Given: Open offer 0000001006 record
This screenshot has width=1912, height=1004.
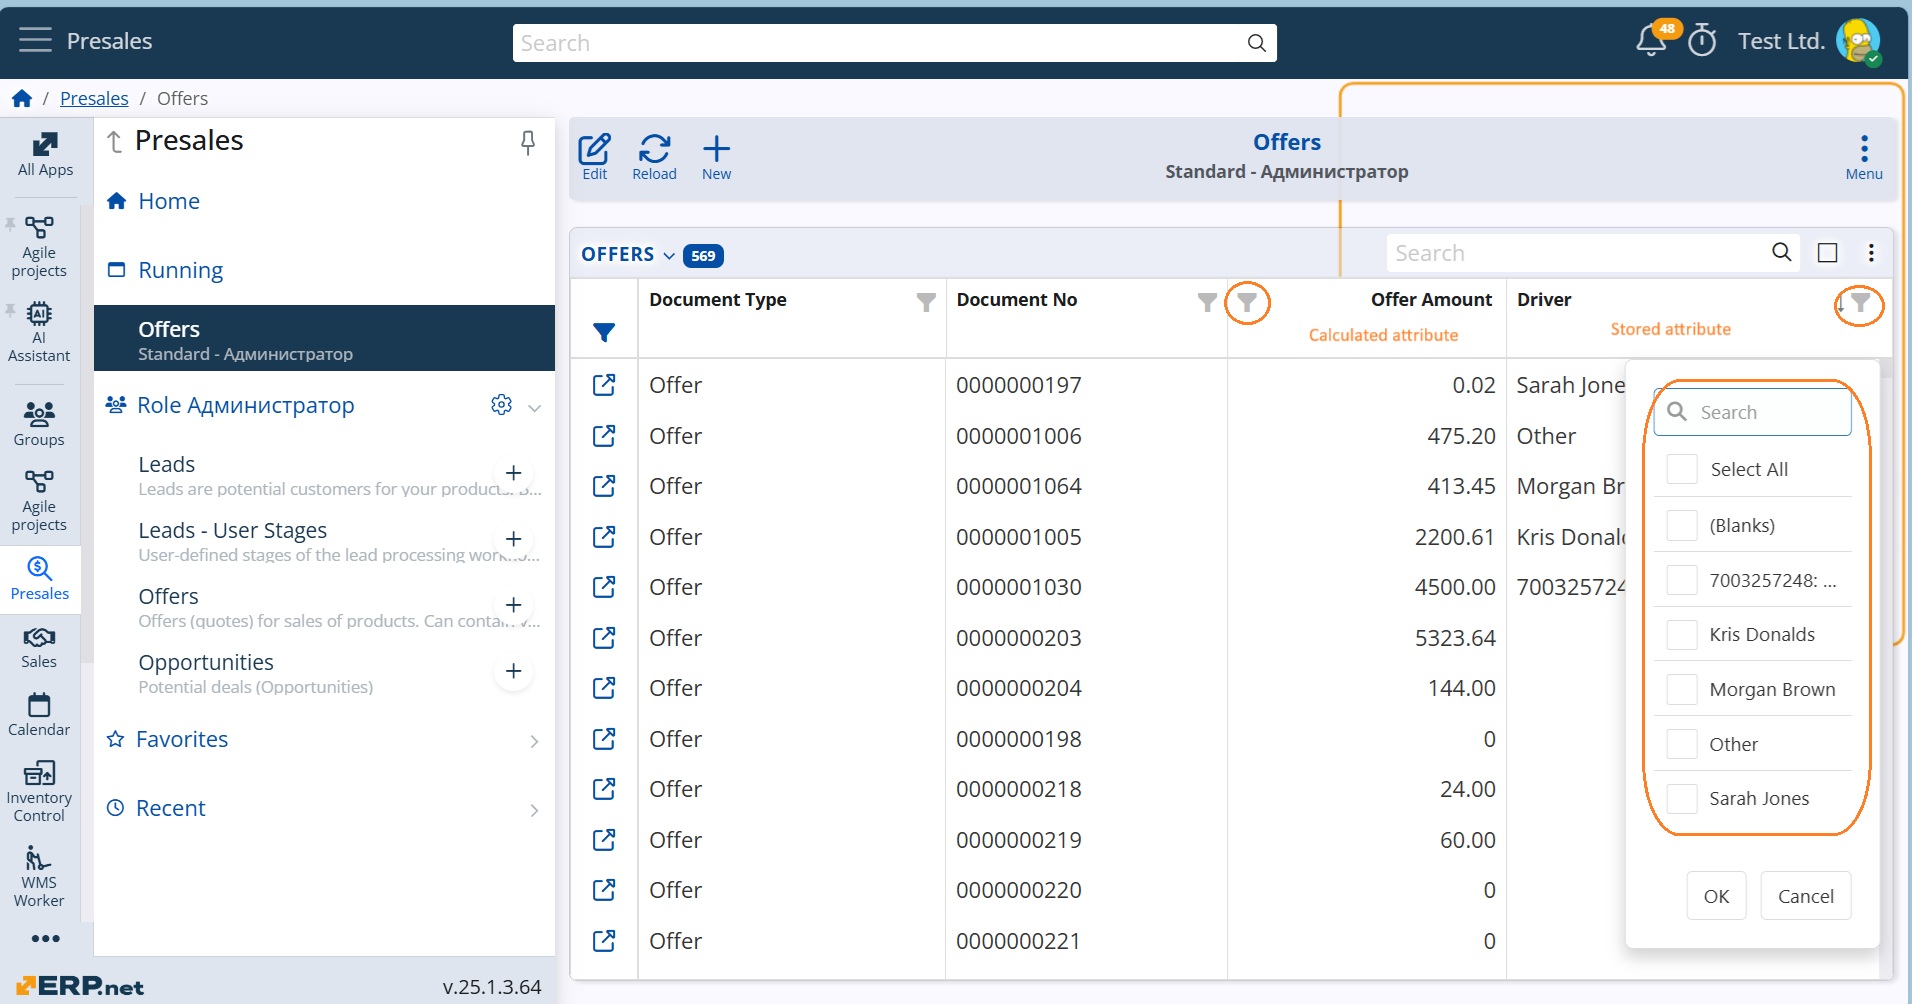Looking at the screenshot, I should click(604, 436).
